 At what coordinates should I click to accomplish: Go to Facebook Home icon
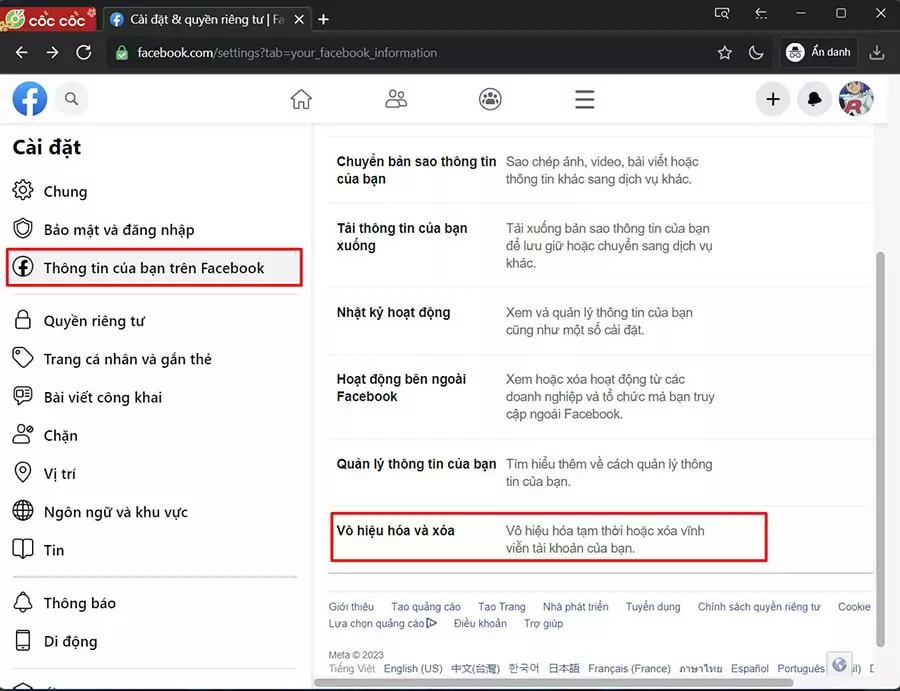pos(301,99)
